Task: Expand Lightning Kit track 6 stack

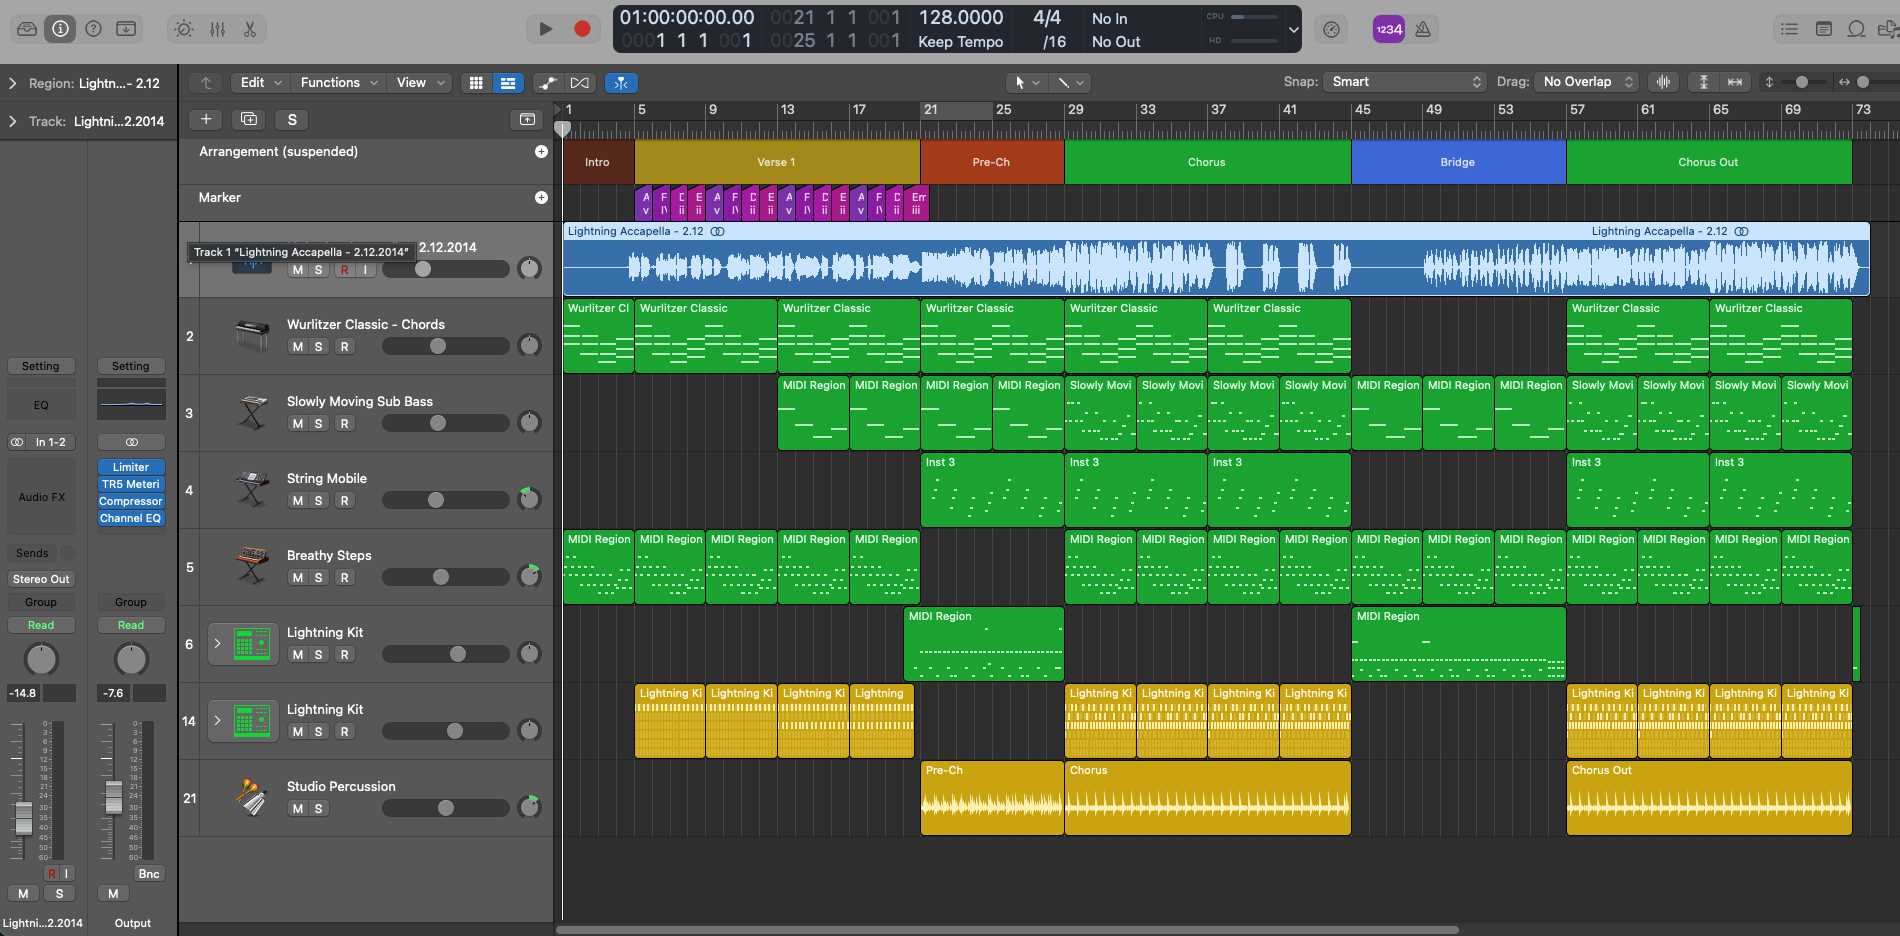Action: coord(217,643)
